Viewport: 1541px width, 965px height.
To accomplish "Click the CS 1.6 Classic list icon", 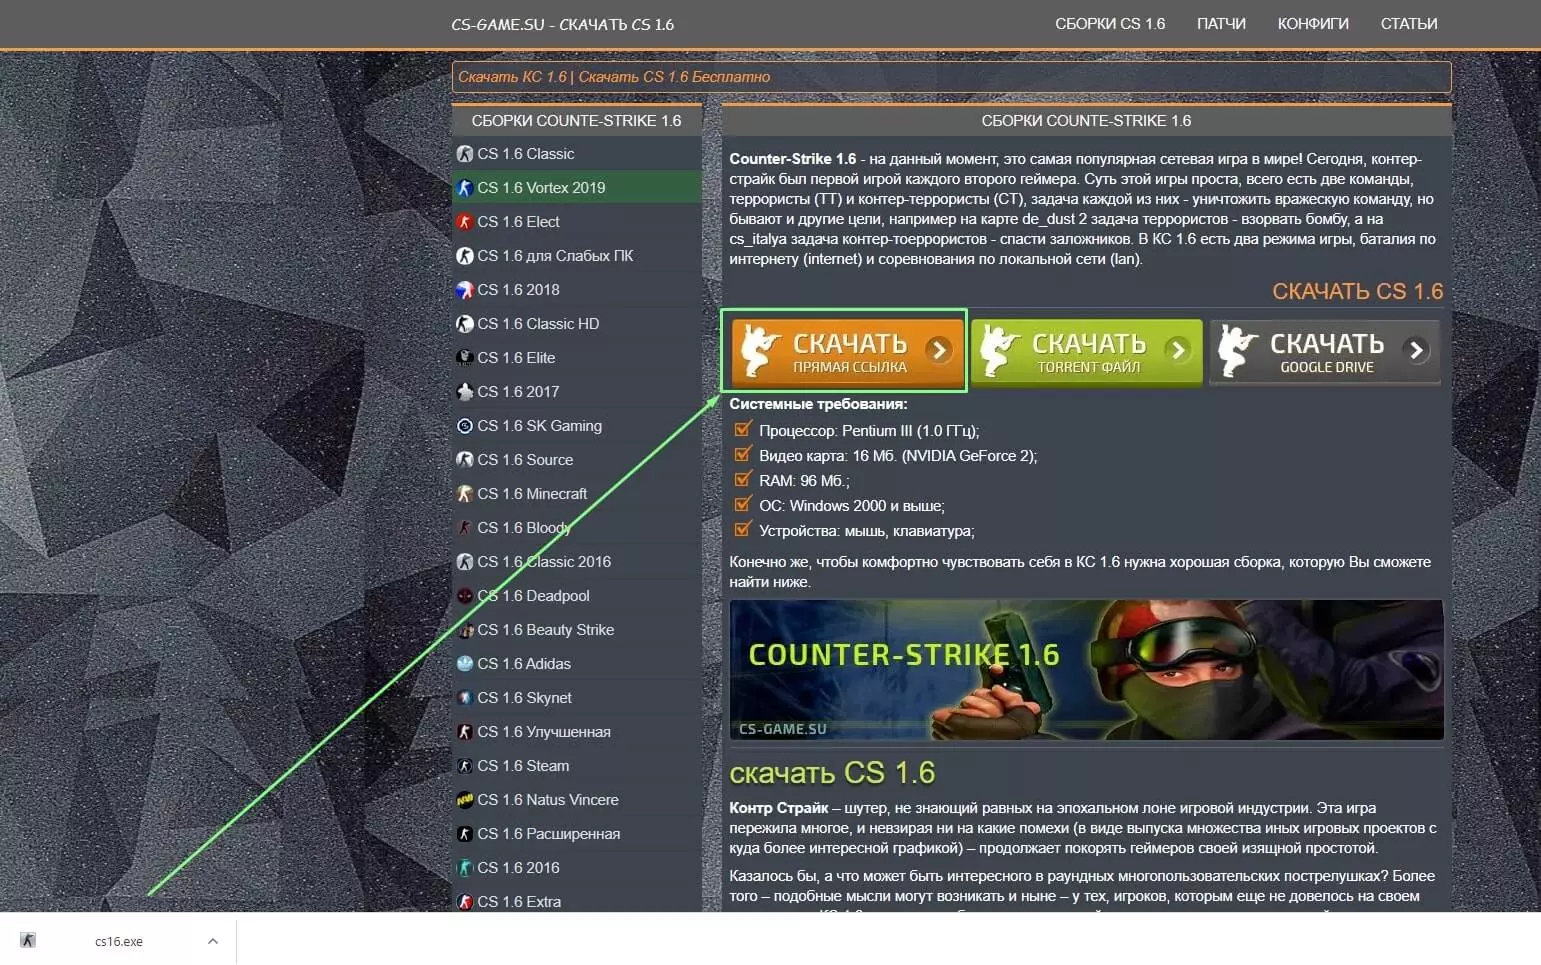I will click(x=464, y=154).
